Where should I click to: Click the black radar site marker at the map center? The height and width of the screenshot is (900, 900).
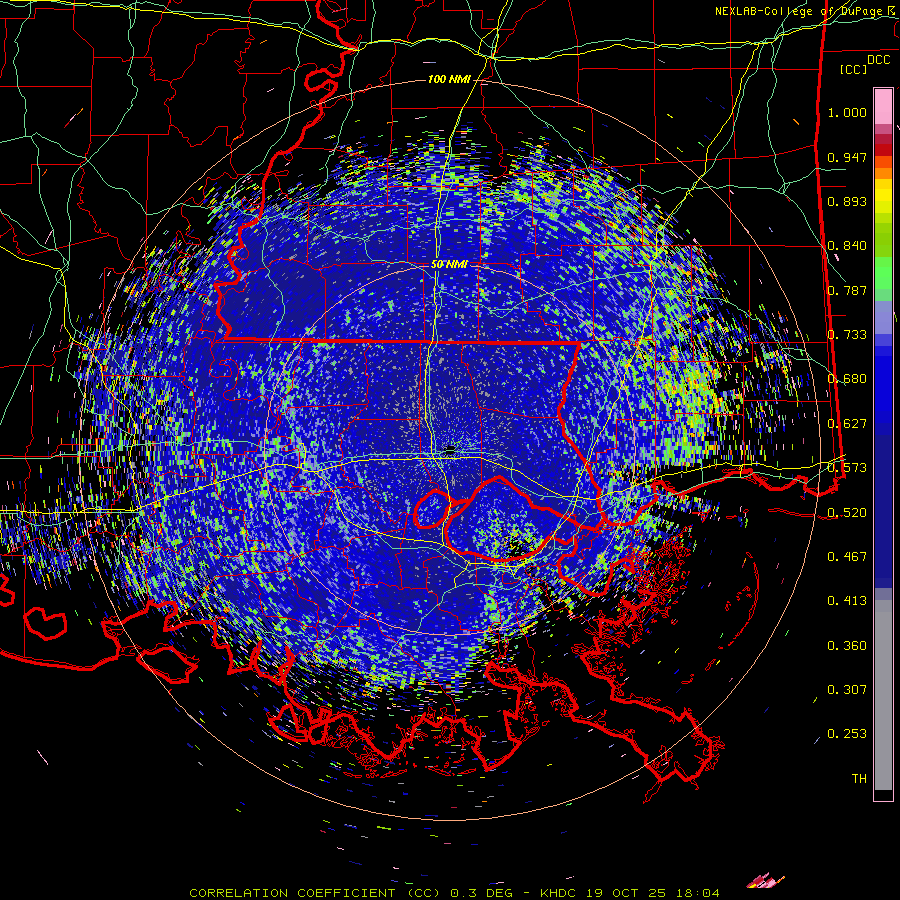point(451,449)
